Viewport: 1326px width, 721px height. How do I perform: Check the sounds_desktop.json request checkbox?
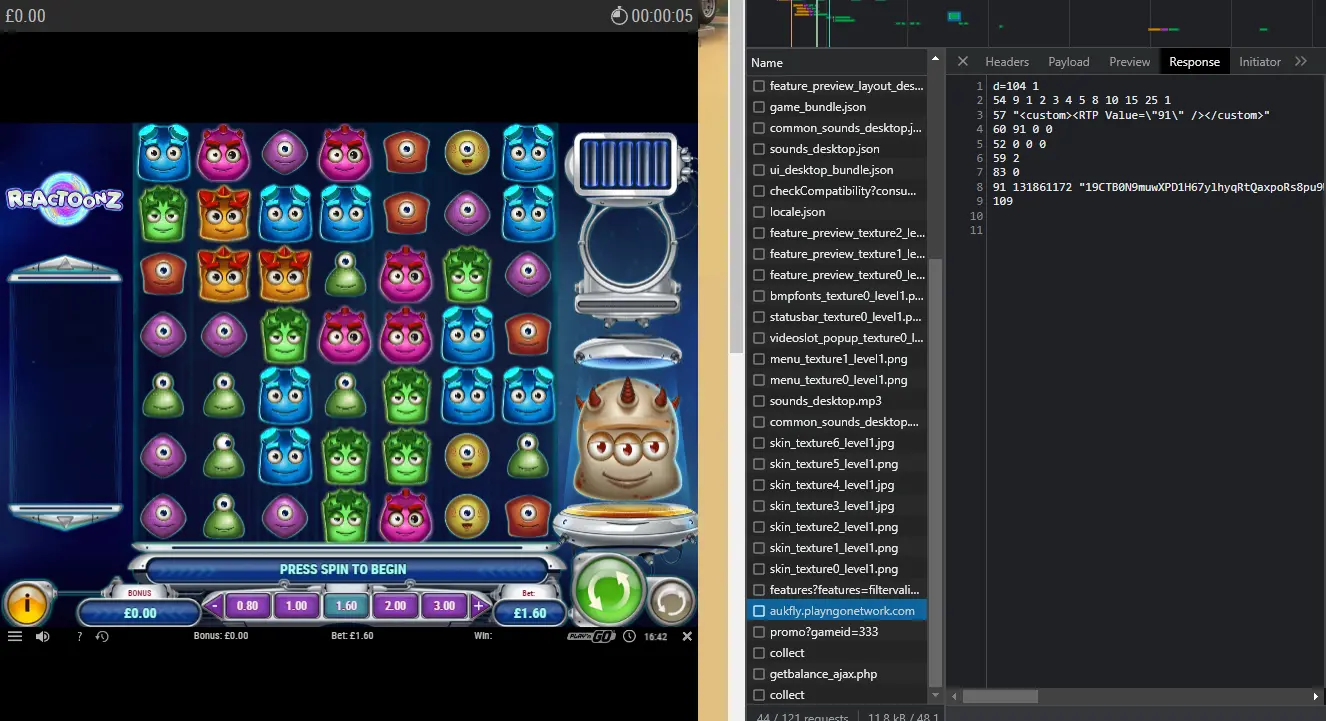pyautogui.click(x=759, y=149)
